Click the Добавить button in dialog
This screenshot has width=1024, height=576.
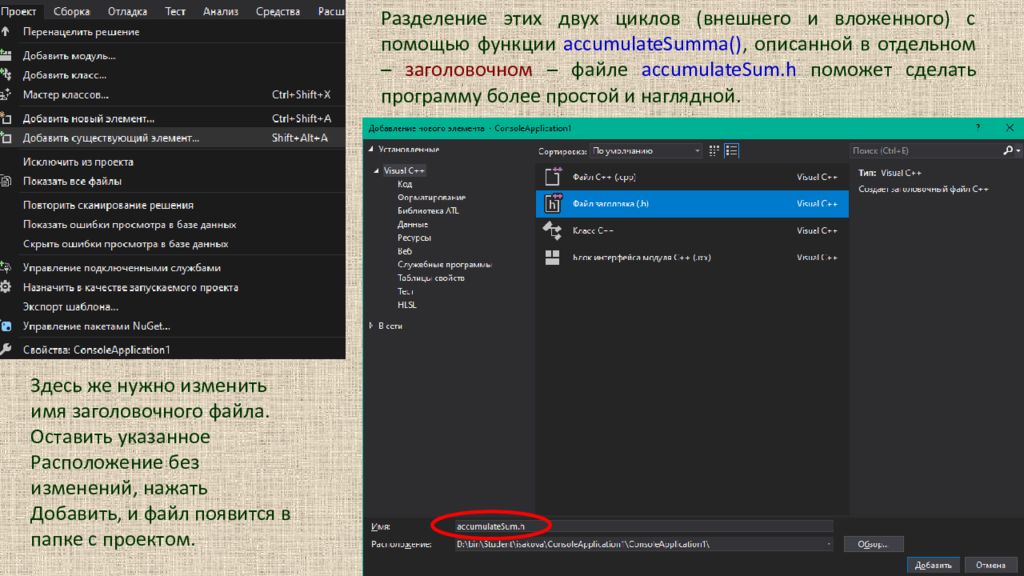click(x=933, y=566)
